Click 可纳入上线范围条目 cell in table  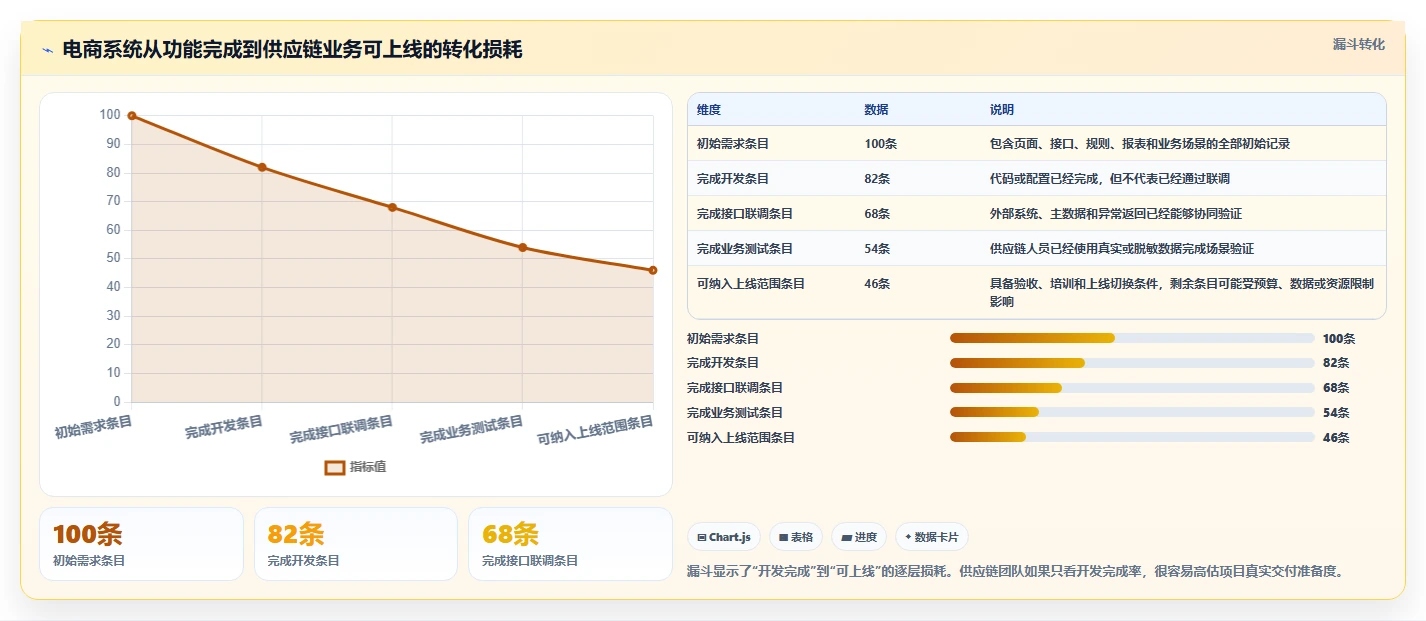tap(751, 284)
